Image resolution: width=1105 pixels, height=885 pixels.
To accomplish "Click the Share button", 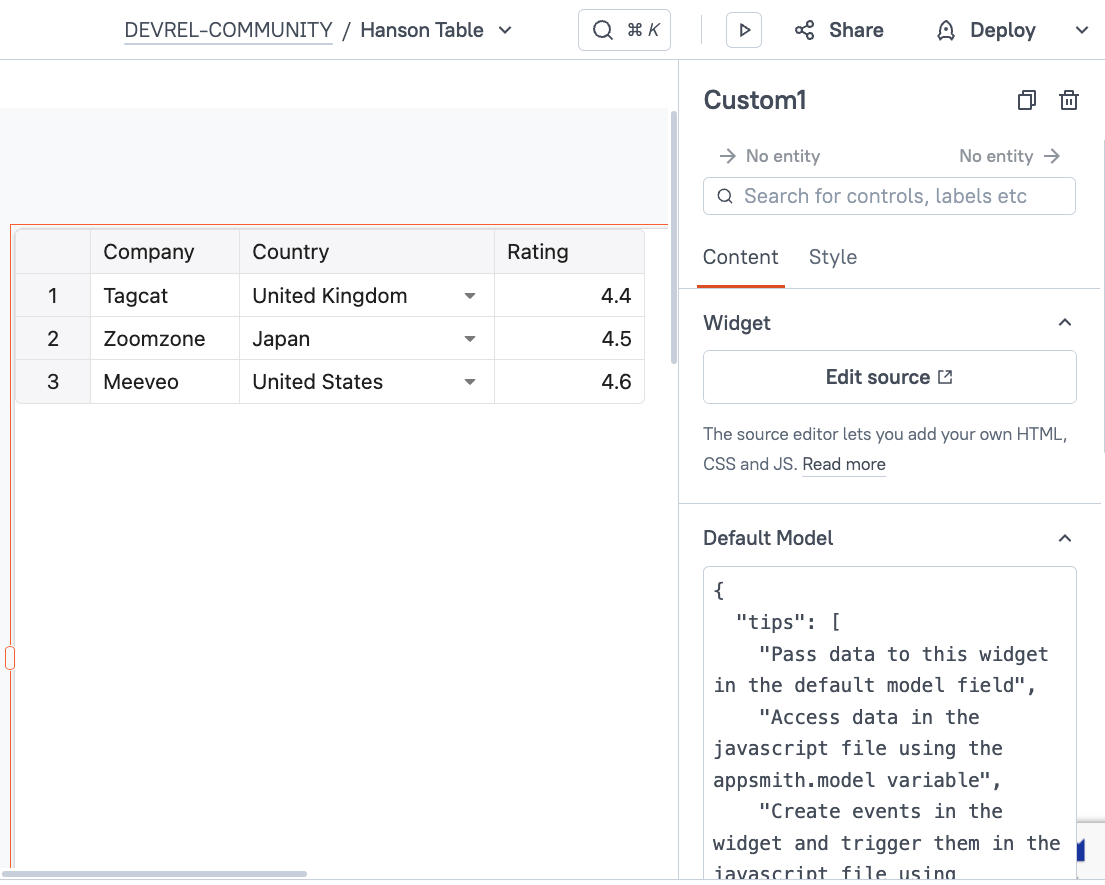I will pyautogui.click(x=839, y=30).
